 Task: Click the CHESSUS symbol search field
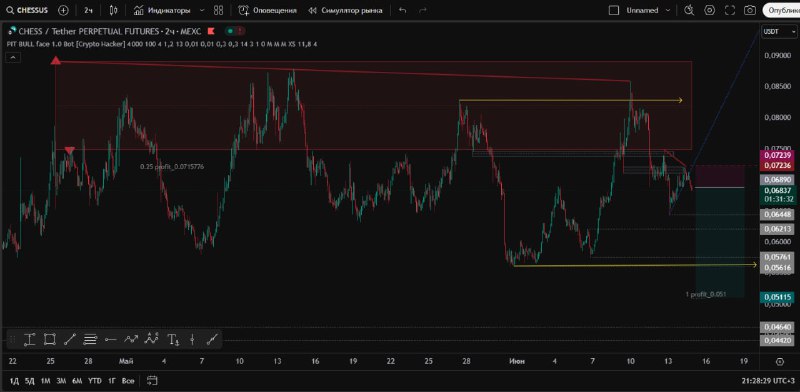point(28,10)
